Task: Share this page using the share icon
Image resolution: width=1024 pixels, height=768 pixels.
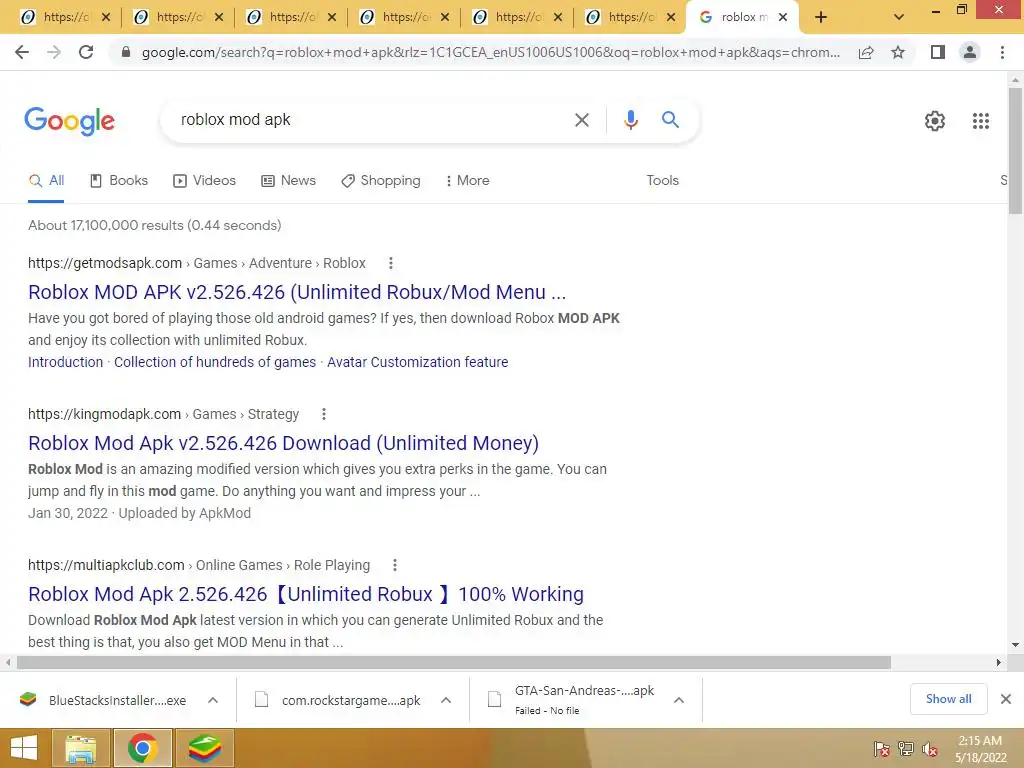Action: (866, 52)
